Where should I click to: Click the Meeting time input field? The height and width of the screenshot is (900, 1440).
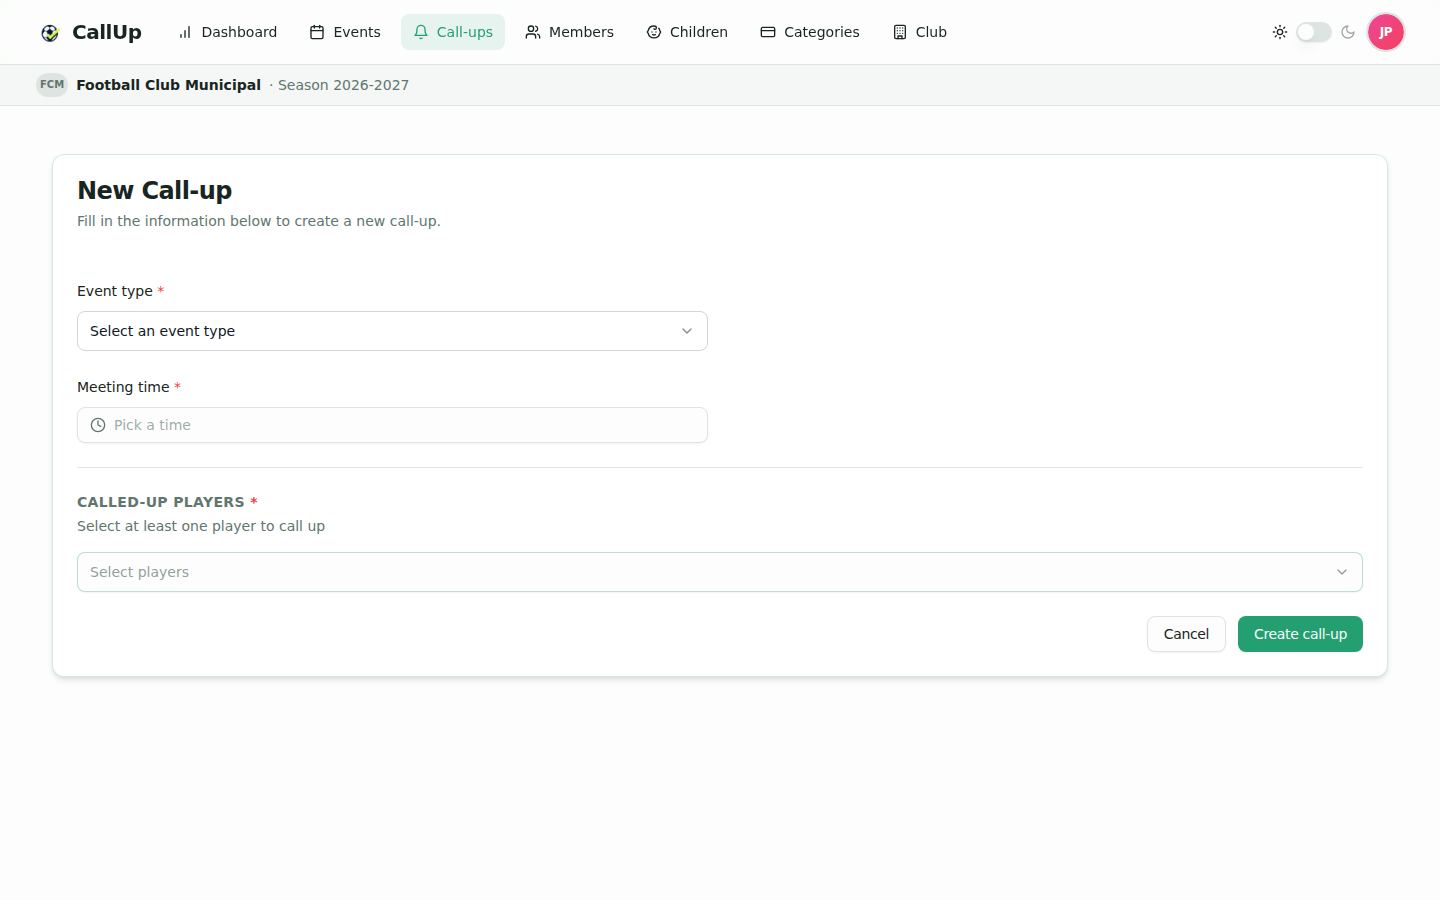pyautogui.click(x=392, y=425)
